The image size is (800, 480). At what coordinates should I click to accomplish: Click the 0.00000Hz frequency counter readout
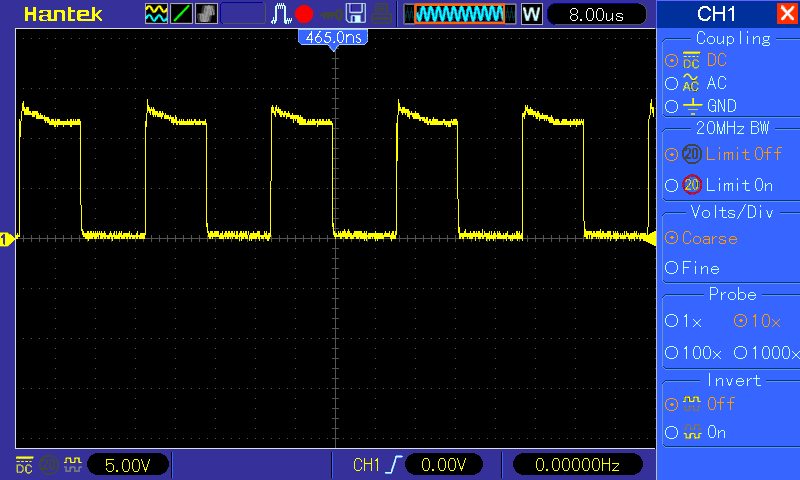[x=577, y=465]
